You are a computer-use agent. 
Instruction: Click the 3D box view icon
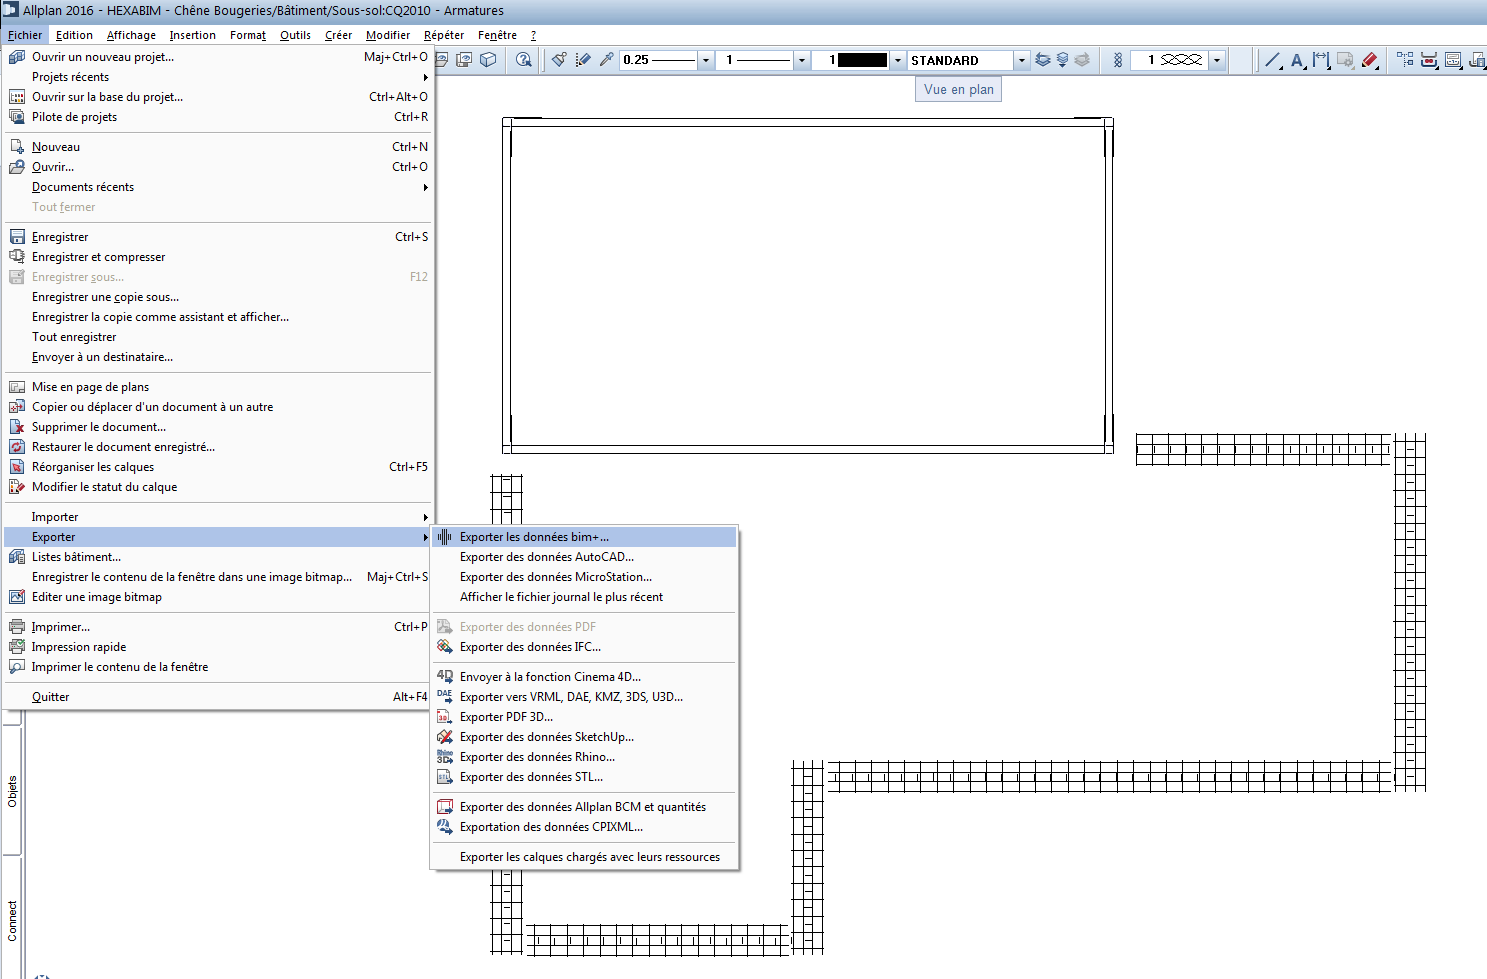click(488, 60)
